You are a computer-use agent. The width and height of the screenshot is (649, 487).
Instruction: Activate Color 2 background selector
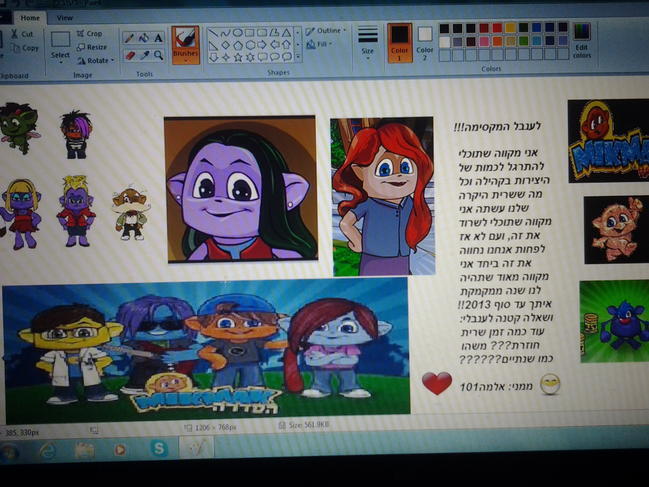[x=425, y=43]
